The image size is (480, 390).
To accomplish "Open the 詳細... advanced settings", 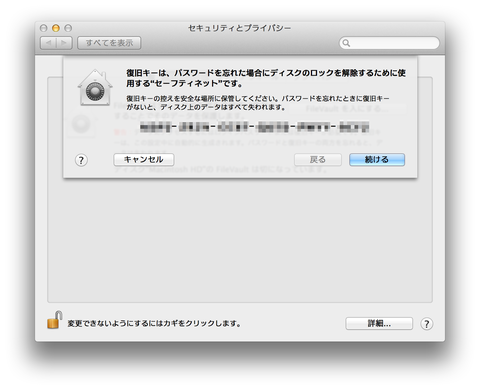I will coord(379,323).
